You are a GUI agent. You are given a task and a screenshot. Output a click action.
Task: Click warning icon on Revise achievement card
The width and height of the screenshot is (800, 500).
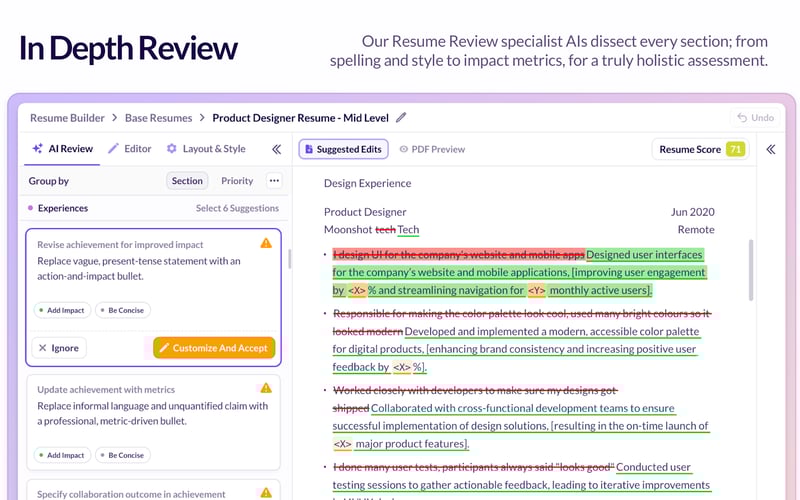tap(266, 243)
